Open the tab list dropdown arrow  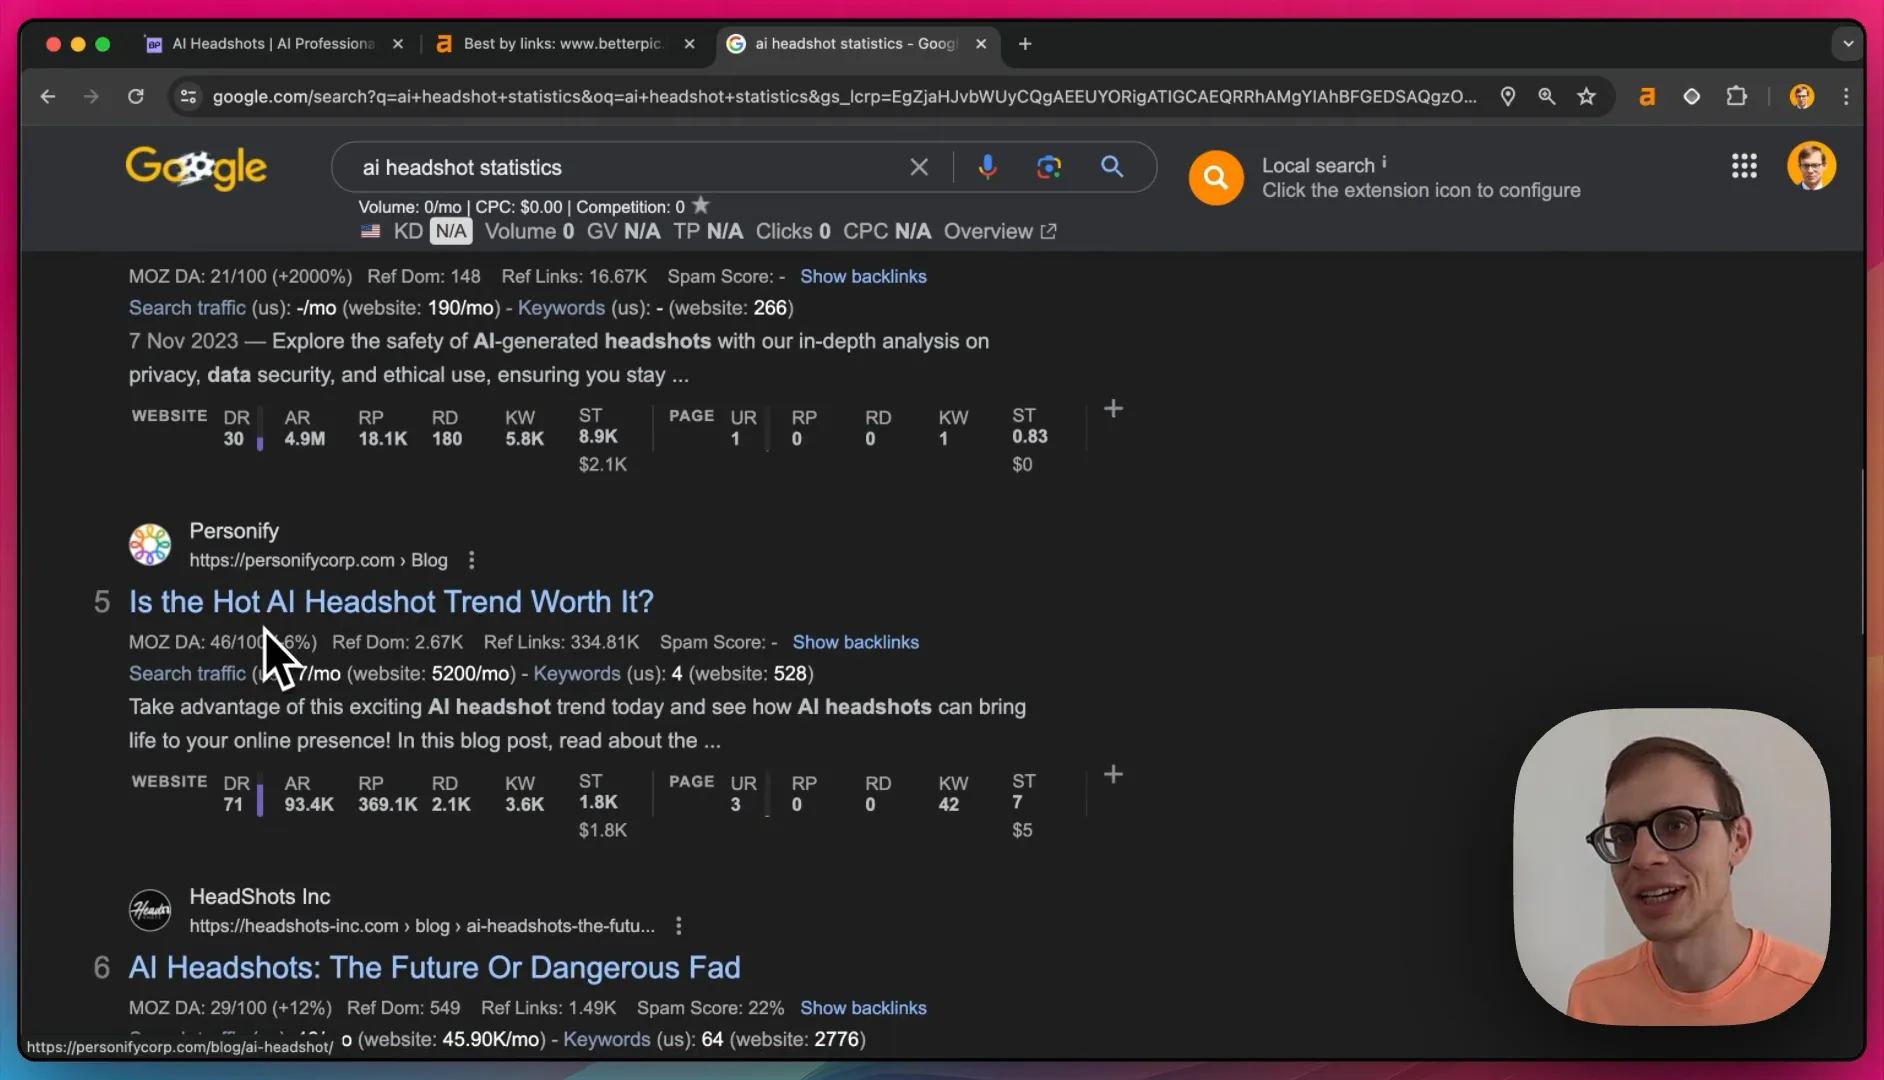1847,44
